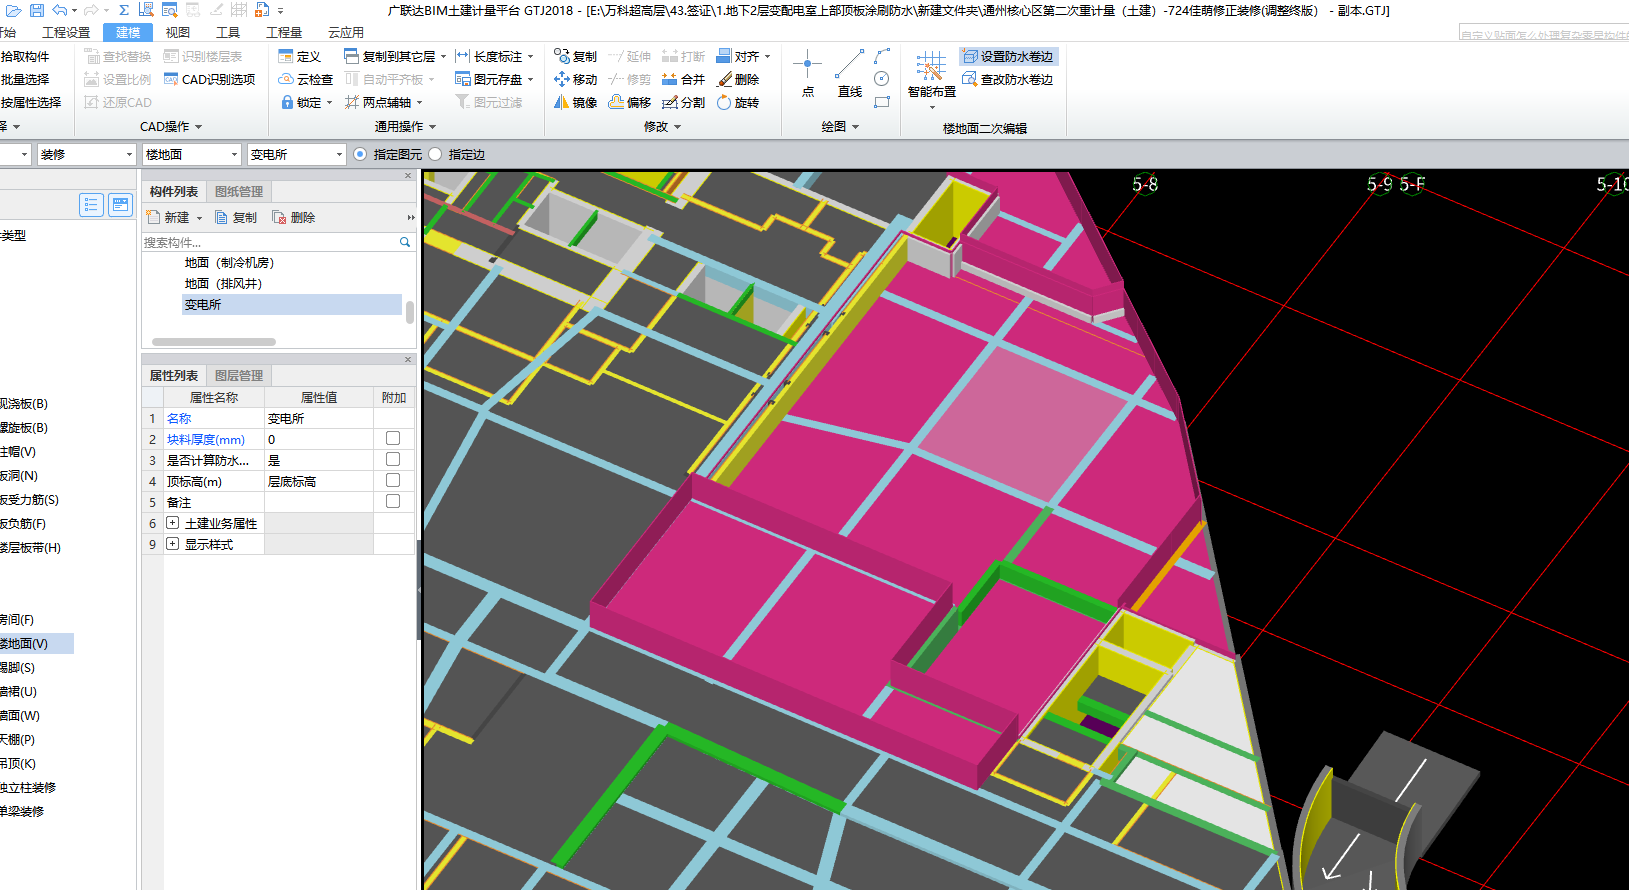The height and width of the screenshot is (890, 1629).
Task: Expand 土建业务属性 property group
Action: tap(172, 523)
